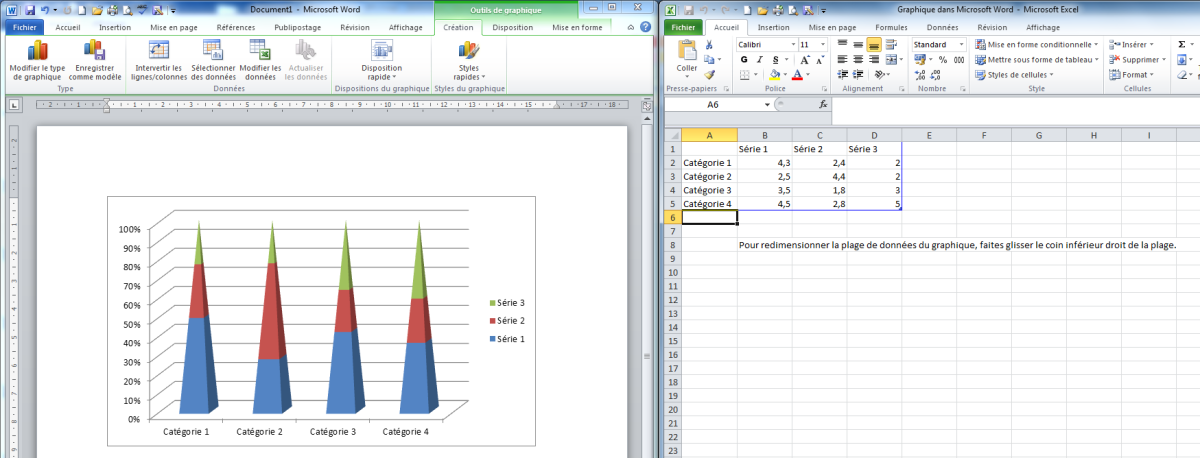
Task: Toggle bottom vertical alignment in Excel
Action: 874,44
